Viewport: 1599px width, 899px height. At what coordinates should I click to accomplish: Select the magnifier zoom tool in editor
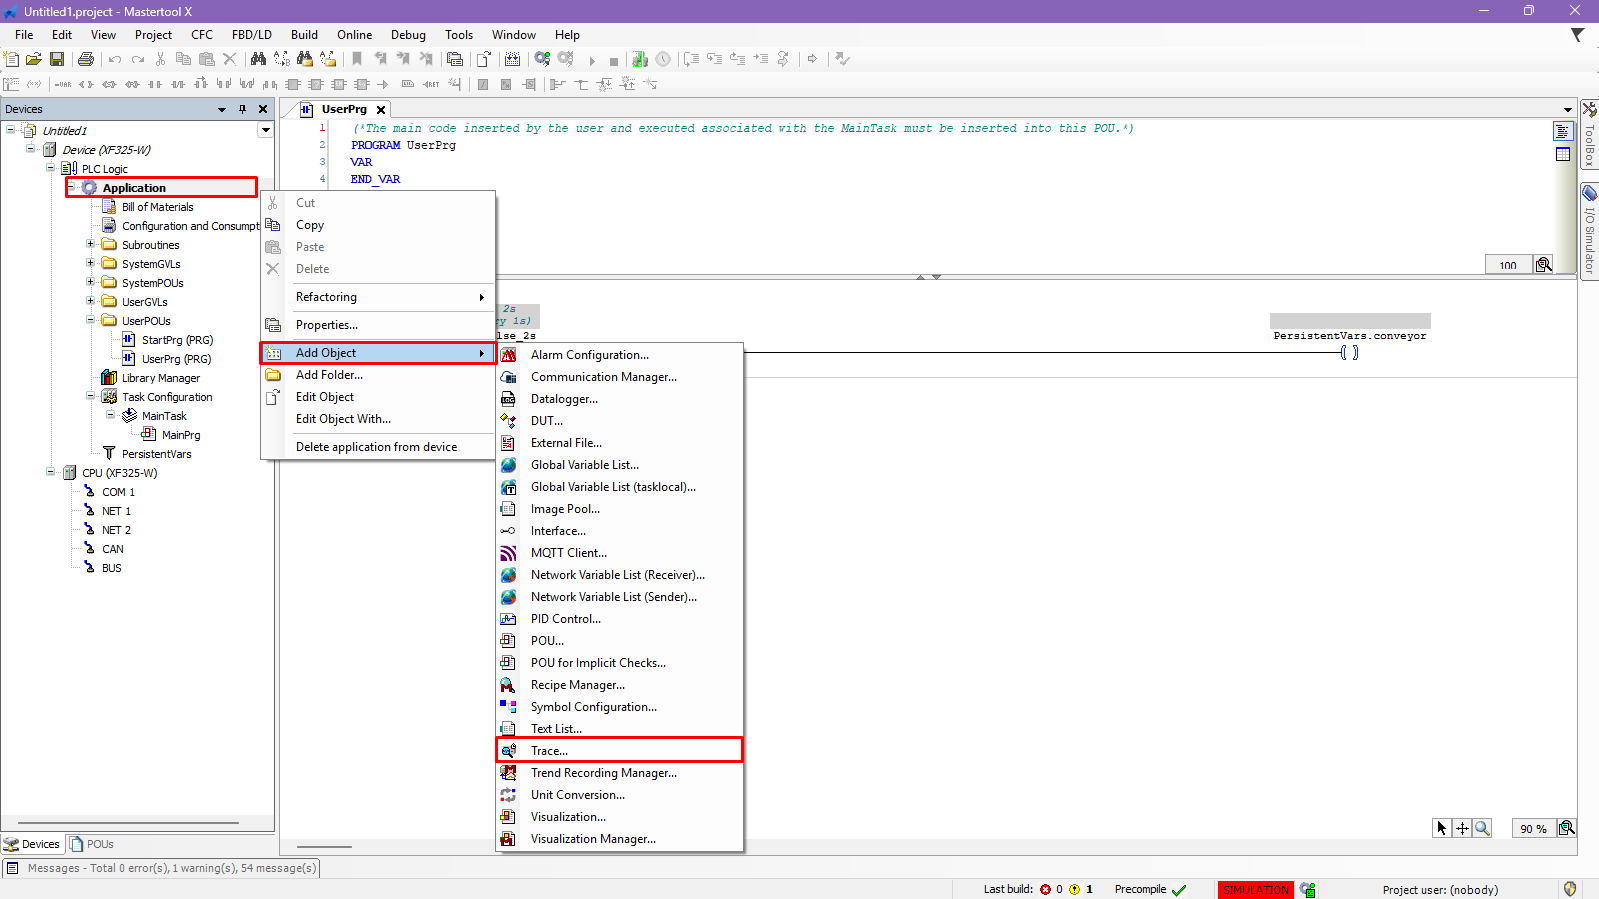click(1482, 828)
